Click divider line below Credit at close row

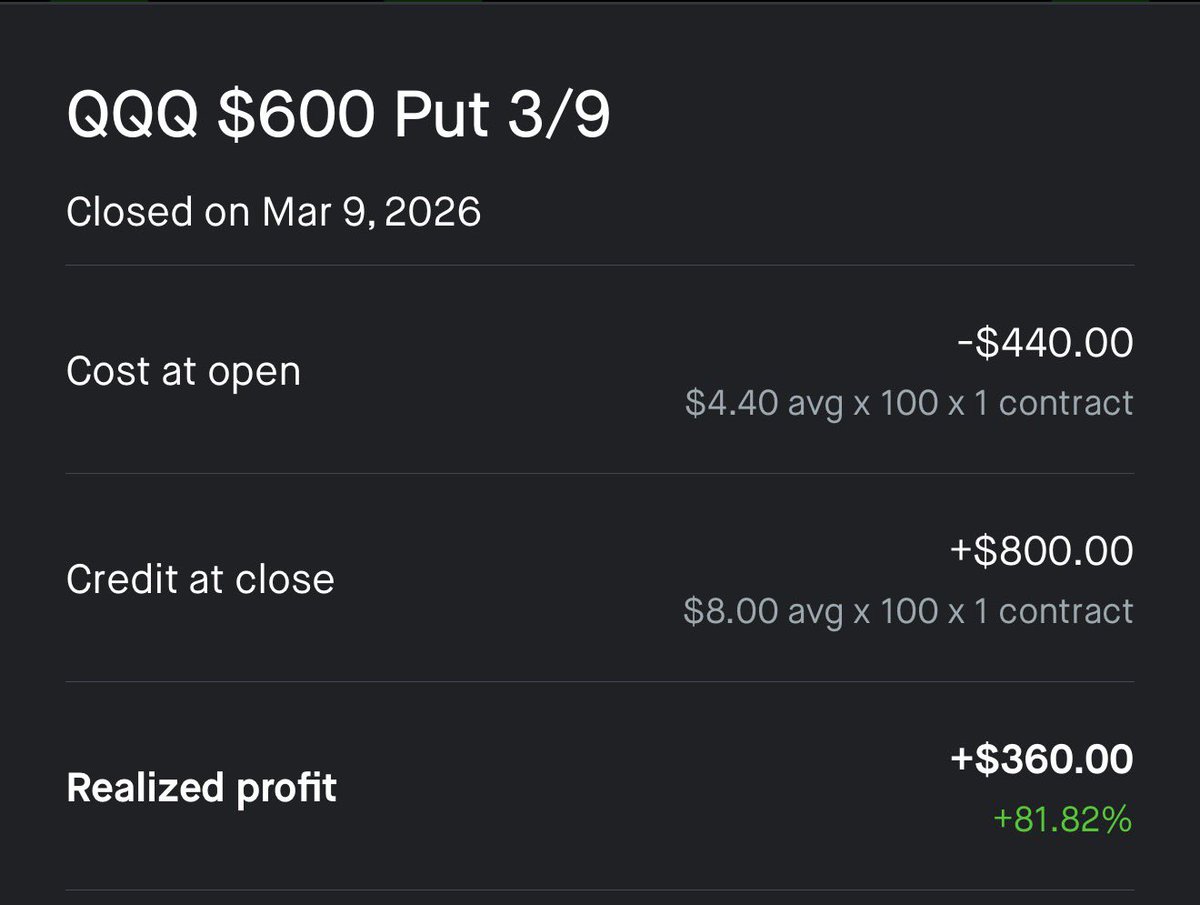click(x=600, y=682)
